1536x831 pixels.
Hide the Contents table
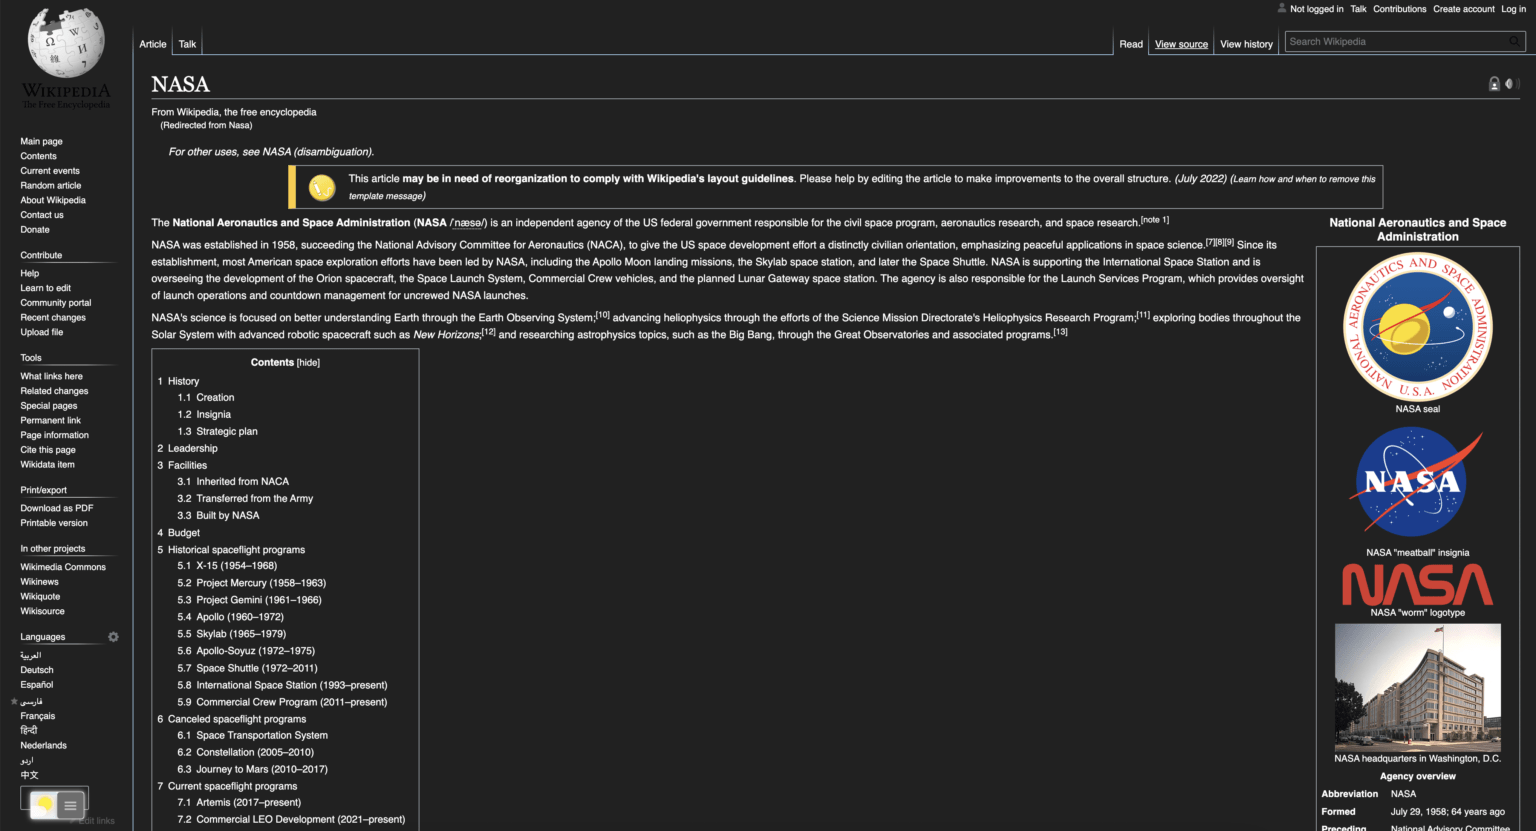(308, 363)
